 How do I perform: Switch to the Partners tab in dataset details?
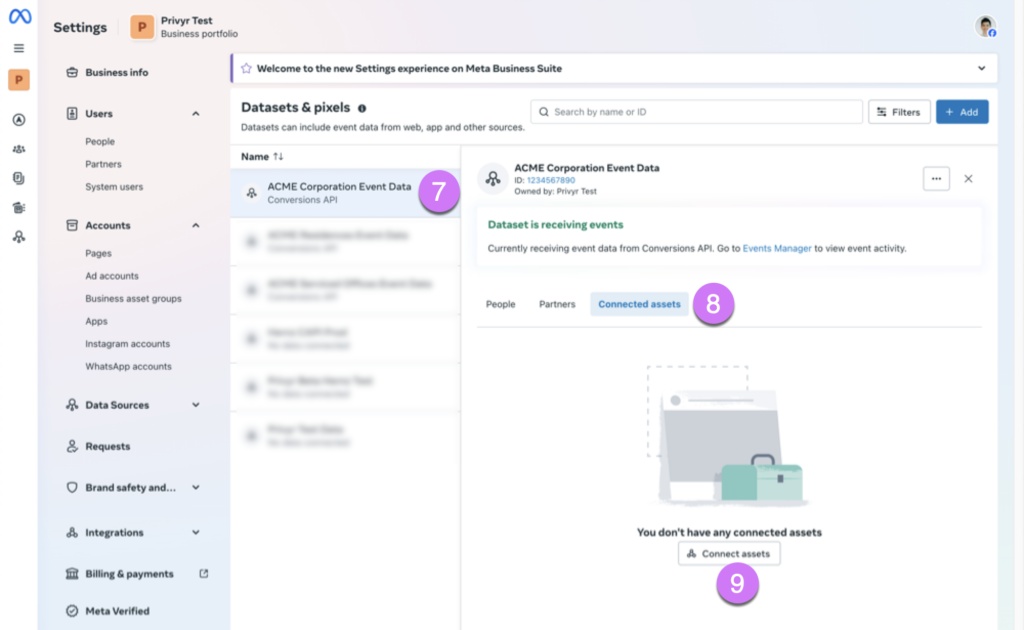[x=557, y=304]
